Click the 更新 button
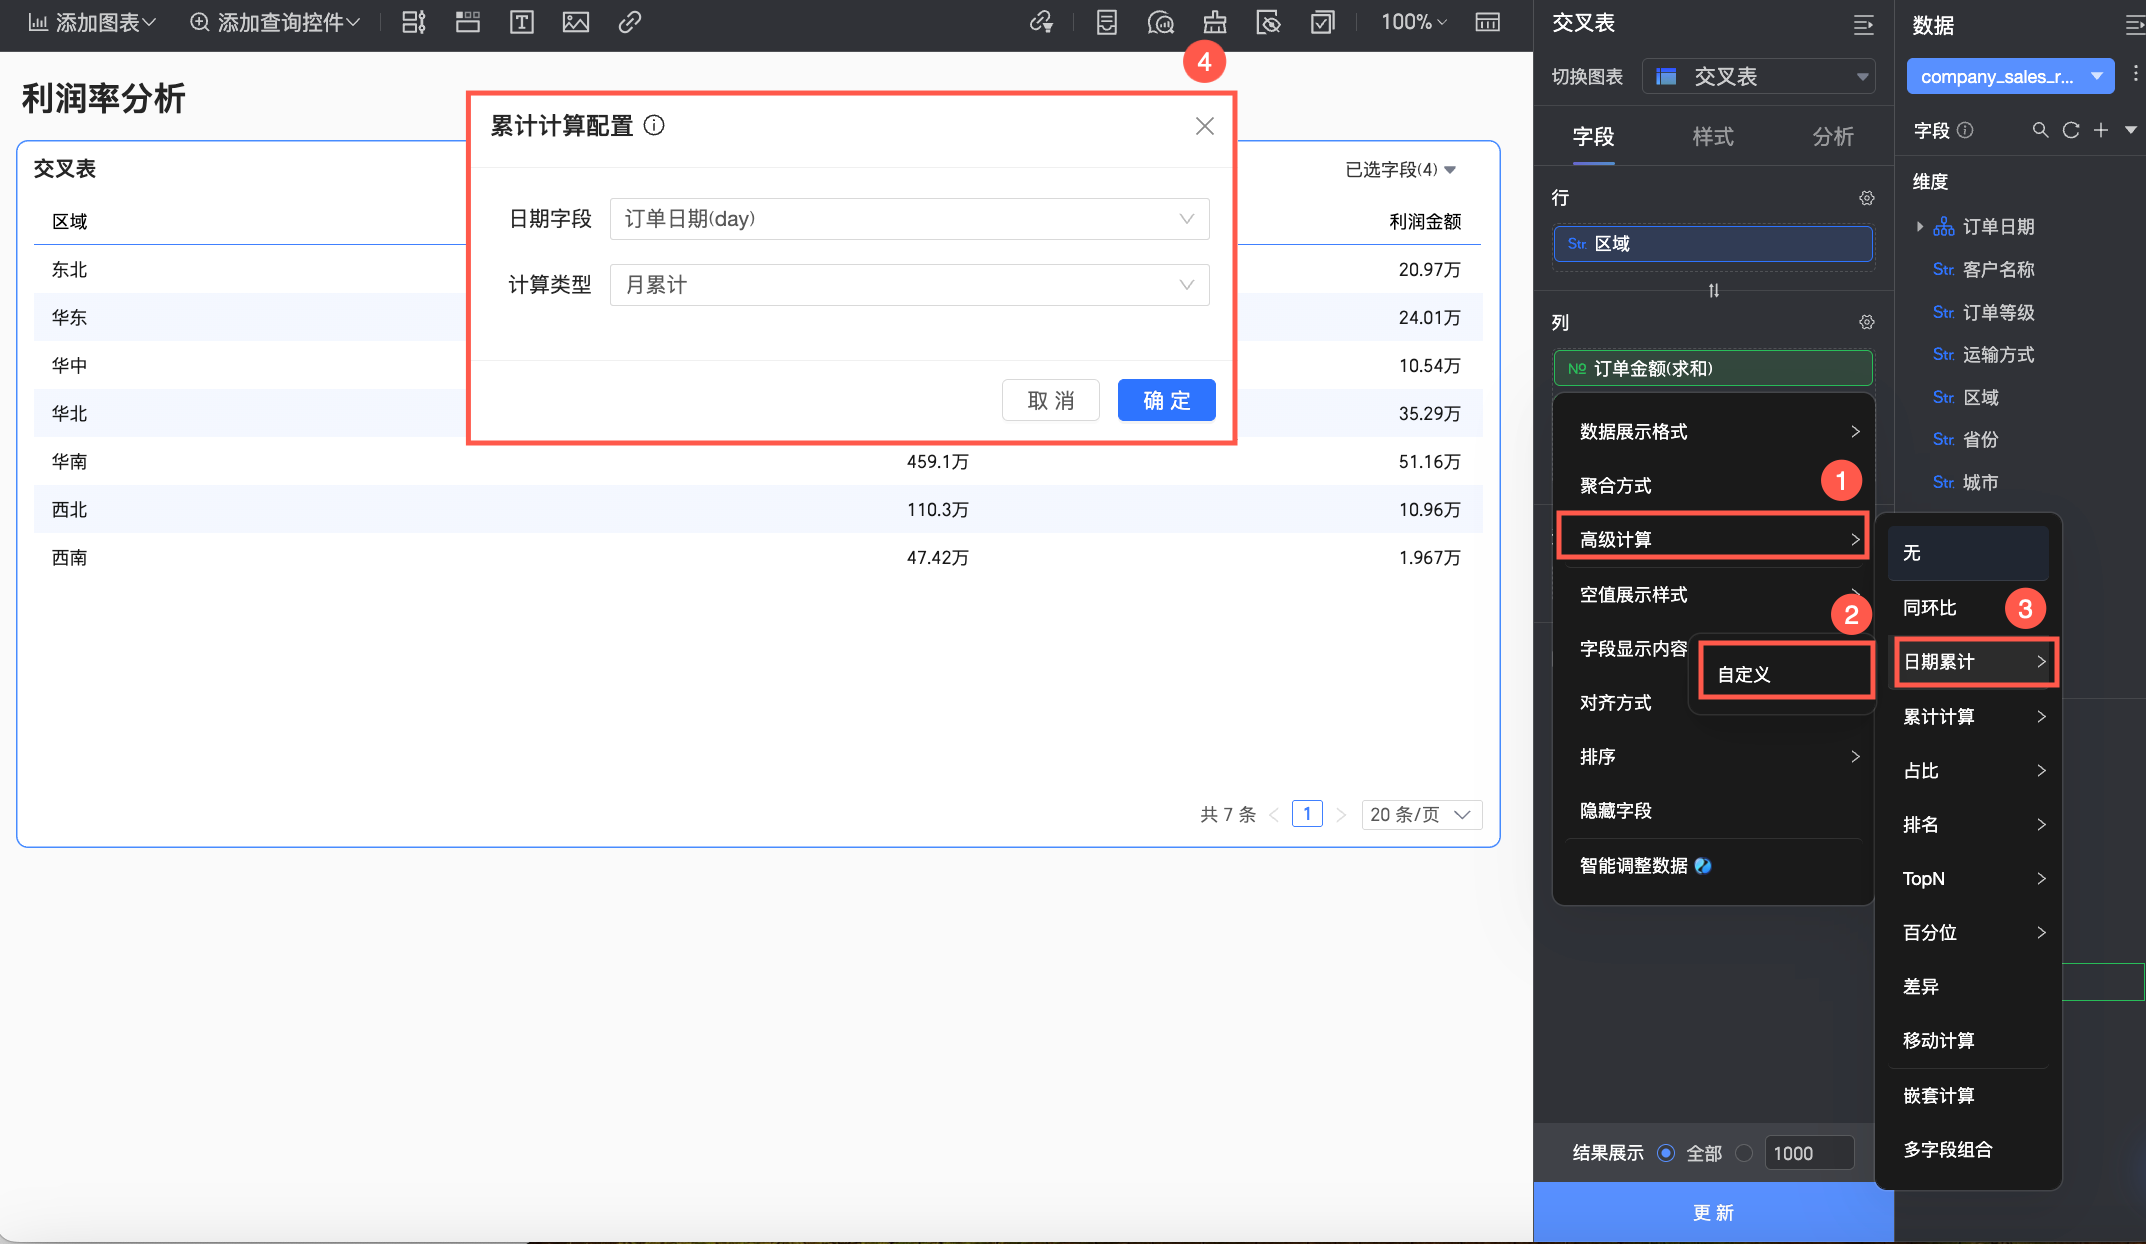The width and height of the screenshot is (2146, 1244). [1713, 1213]
